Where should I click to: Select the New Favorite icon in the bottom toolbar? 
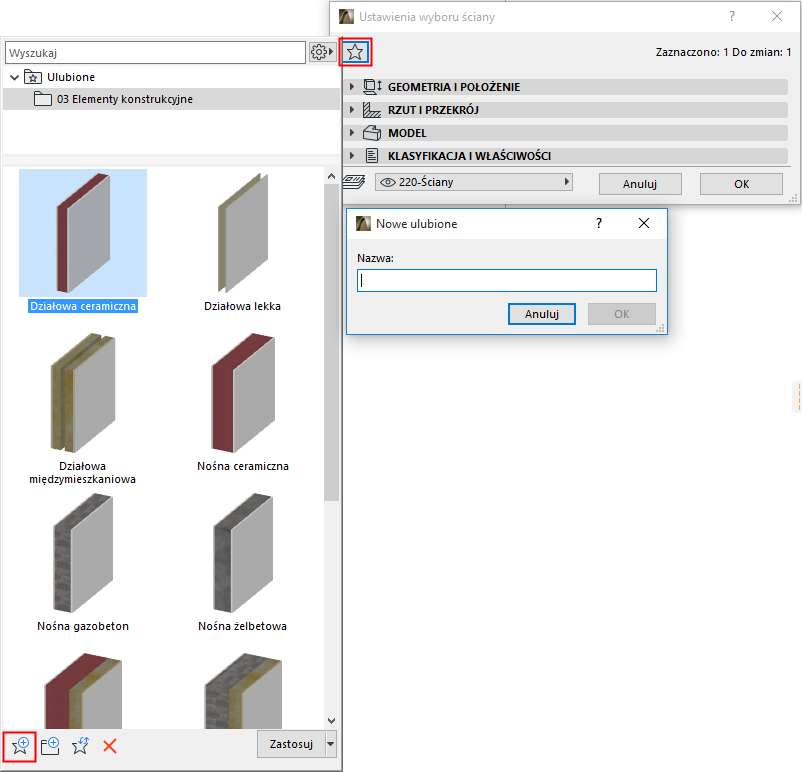coord(19,745)
